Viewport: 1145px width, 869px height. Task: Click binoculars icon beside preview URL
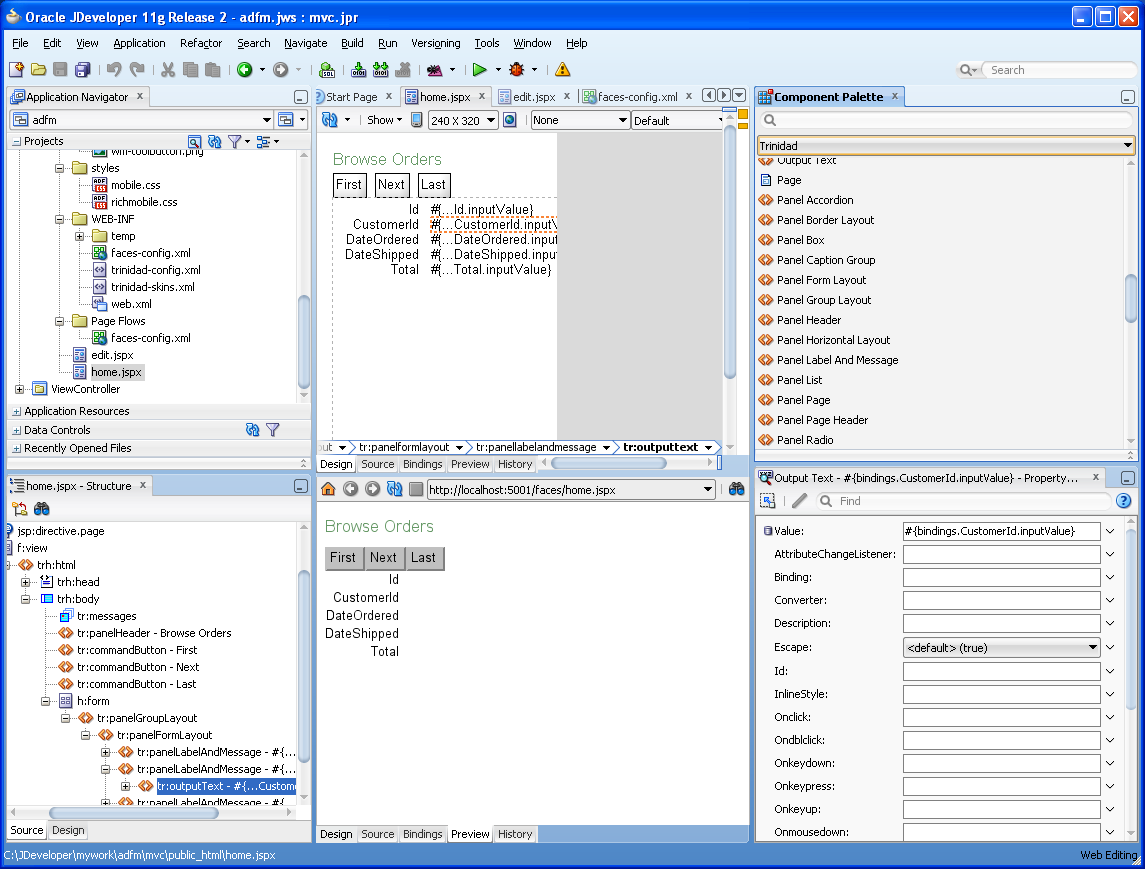[737, 489]
